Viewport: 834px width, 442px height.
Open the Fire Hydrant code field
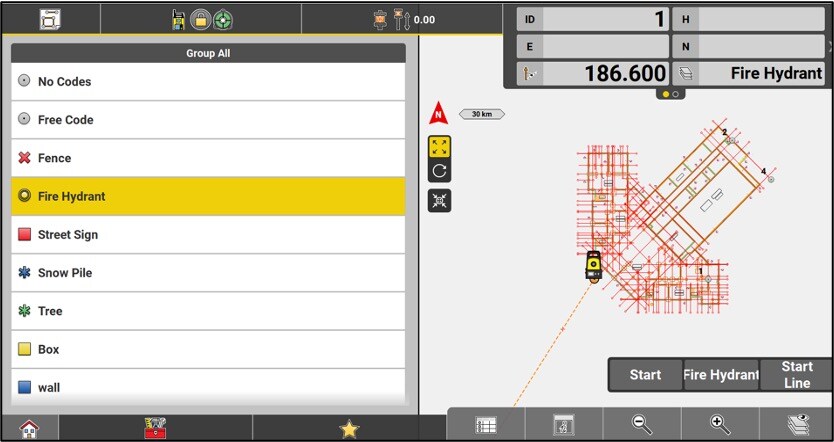pos(749,73)
